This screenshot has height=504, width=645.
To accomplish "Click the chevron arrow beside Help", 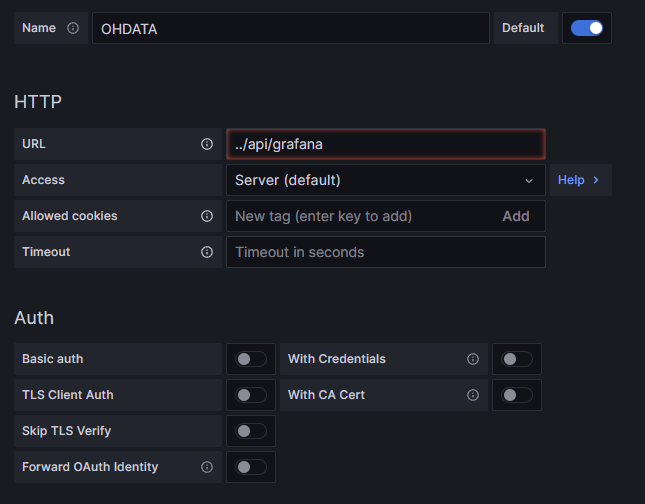I will [x=596, y=180].
